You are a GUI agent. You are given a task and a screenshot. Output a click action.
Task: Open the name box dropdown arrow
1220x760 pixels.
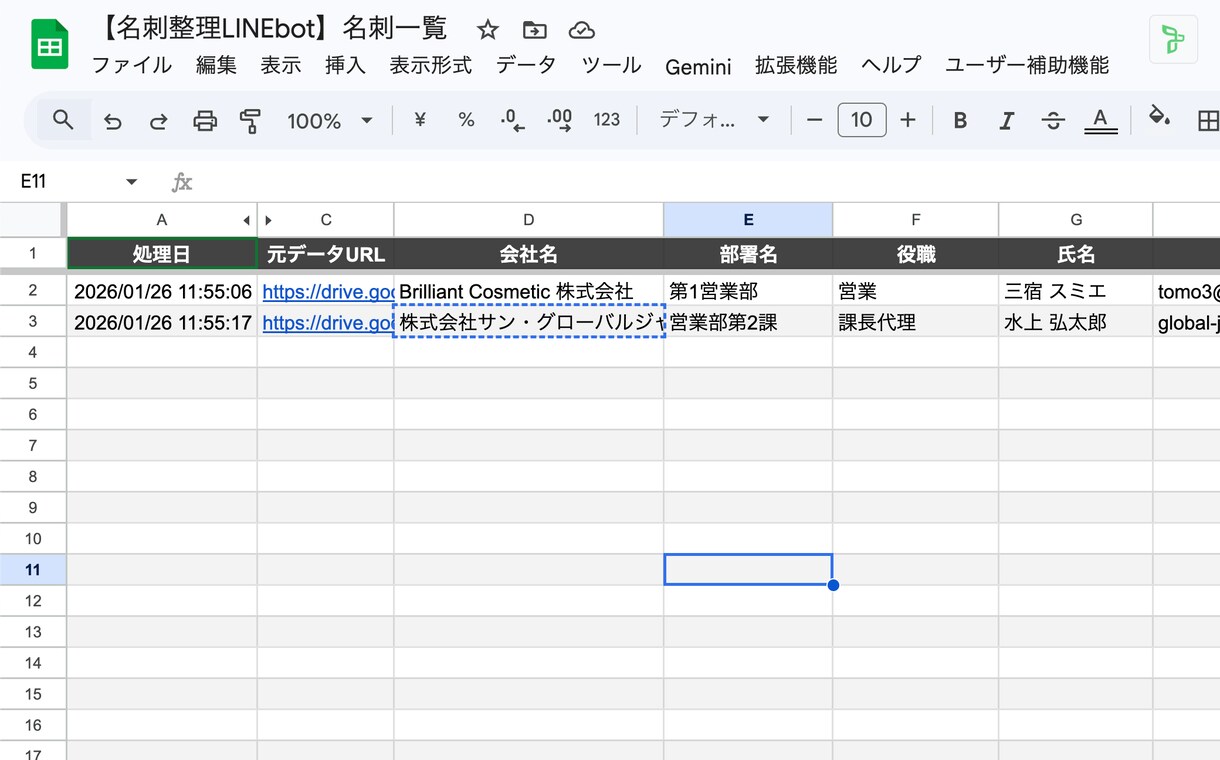[131, 182]
